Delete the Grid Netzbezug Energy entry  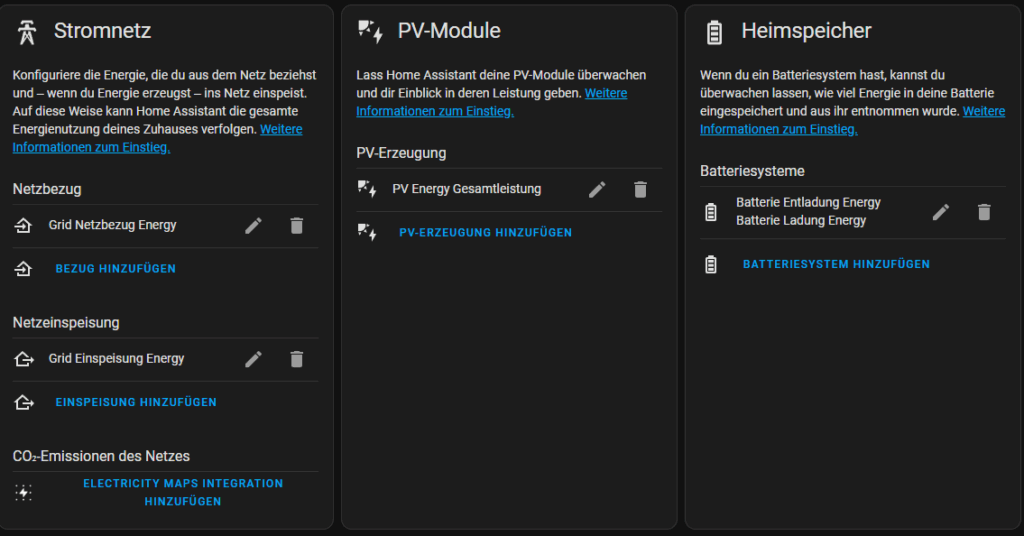(296, 226)
